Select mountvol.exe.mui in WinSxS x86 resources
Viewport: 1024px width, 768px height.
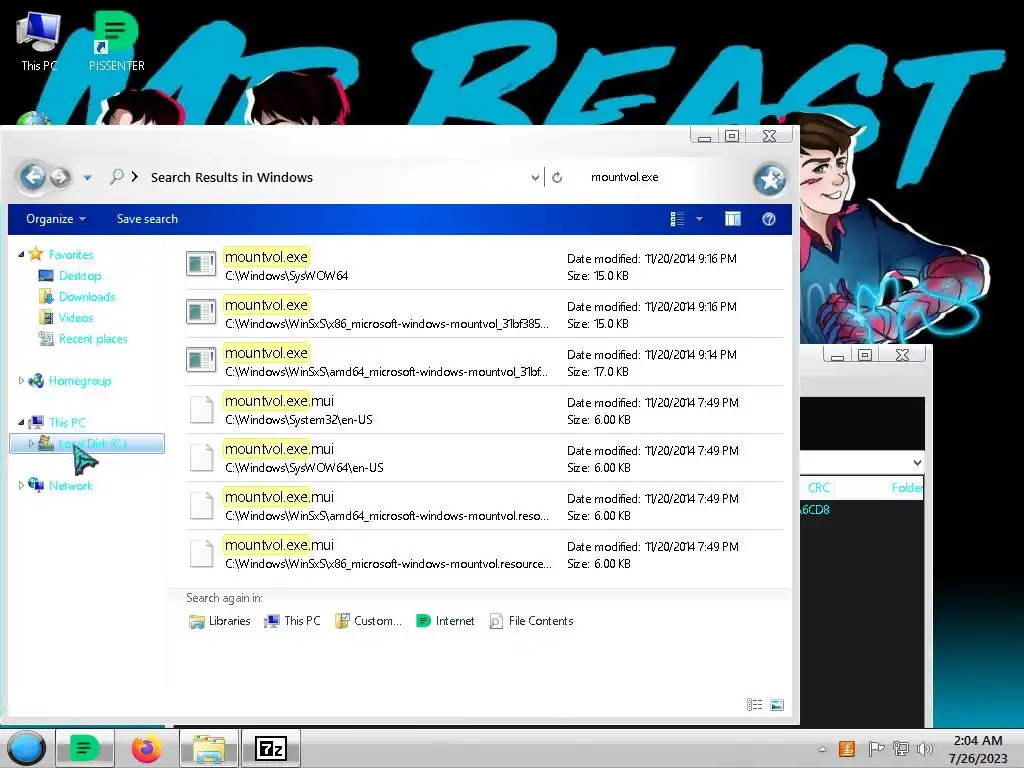(484, 554)
